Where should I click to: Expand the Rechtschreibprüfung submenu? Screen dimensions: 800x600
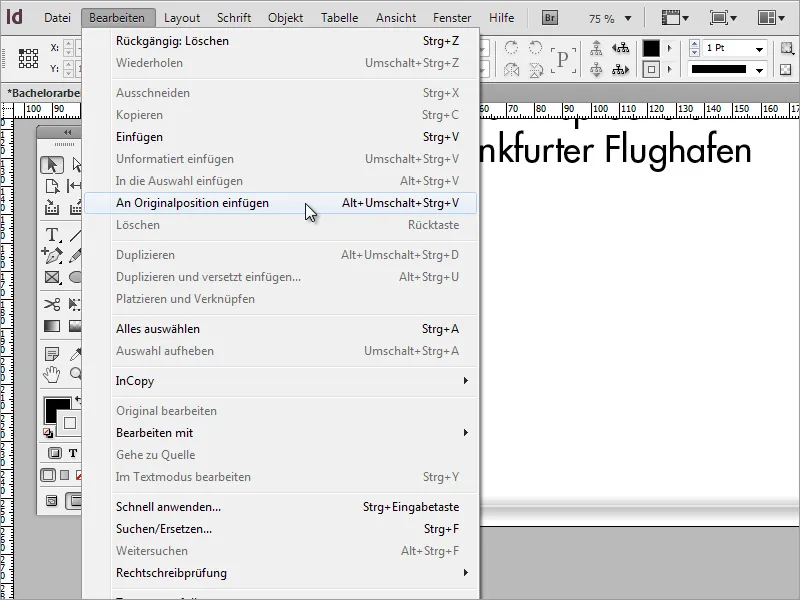(x=465, y=572)
